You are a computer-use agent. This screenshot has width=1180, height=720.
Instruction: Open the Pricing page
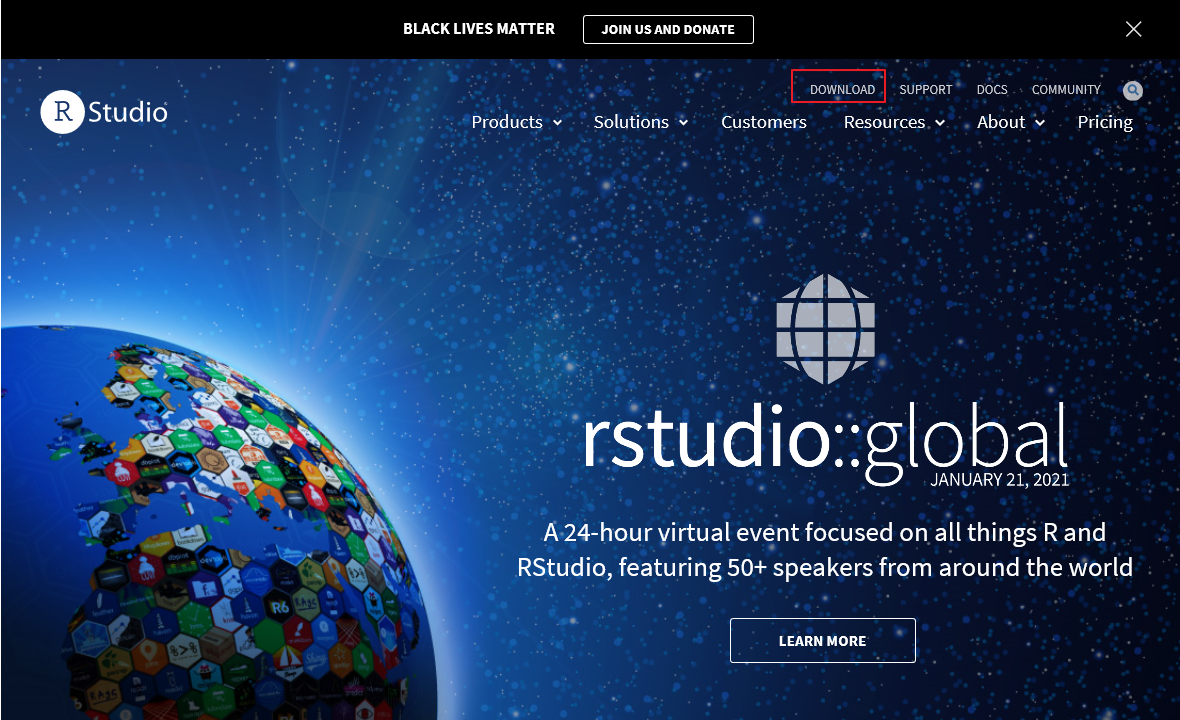pyautogui.click(x=1105, y=122)
